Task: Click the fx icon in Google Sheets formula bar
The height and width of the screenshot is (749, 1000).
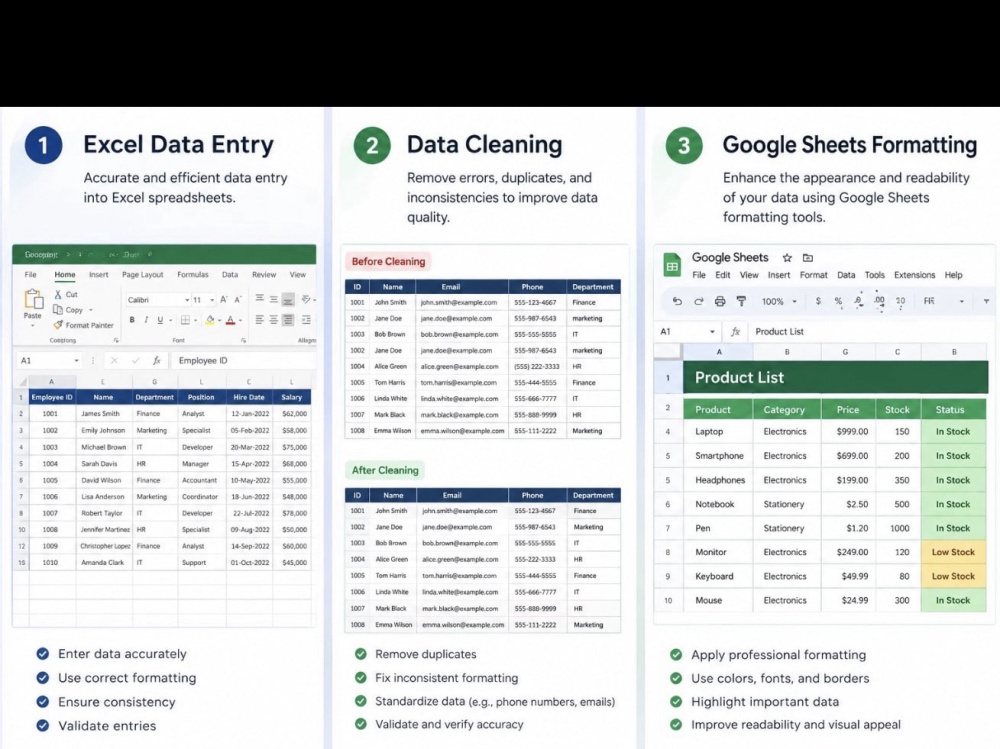Action: coord(735,332)
